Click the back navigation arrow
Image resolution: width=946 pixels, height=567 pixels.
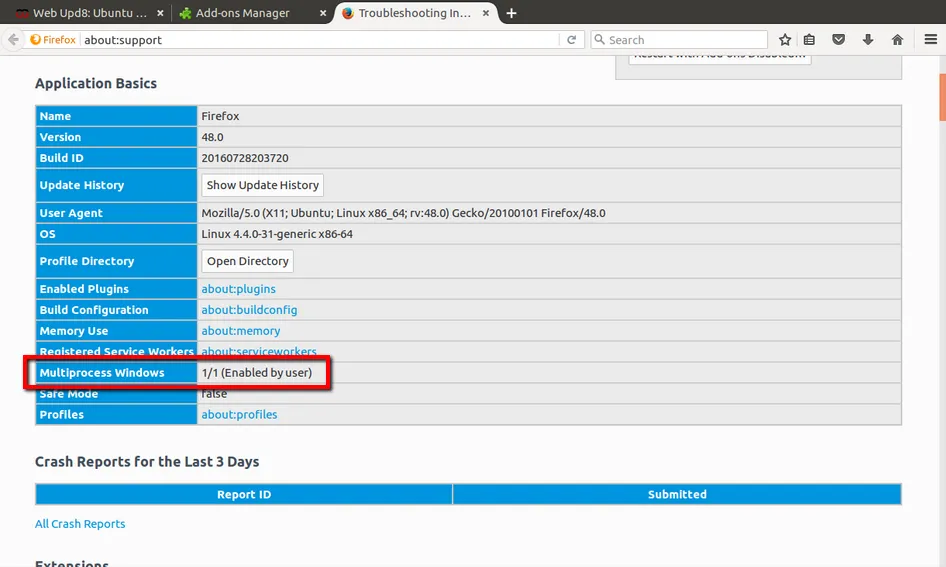pos(13,40)
